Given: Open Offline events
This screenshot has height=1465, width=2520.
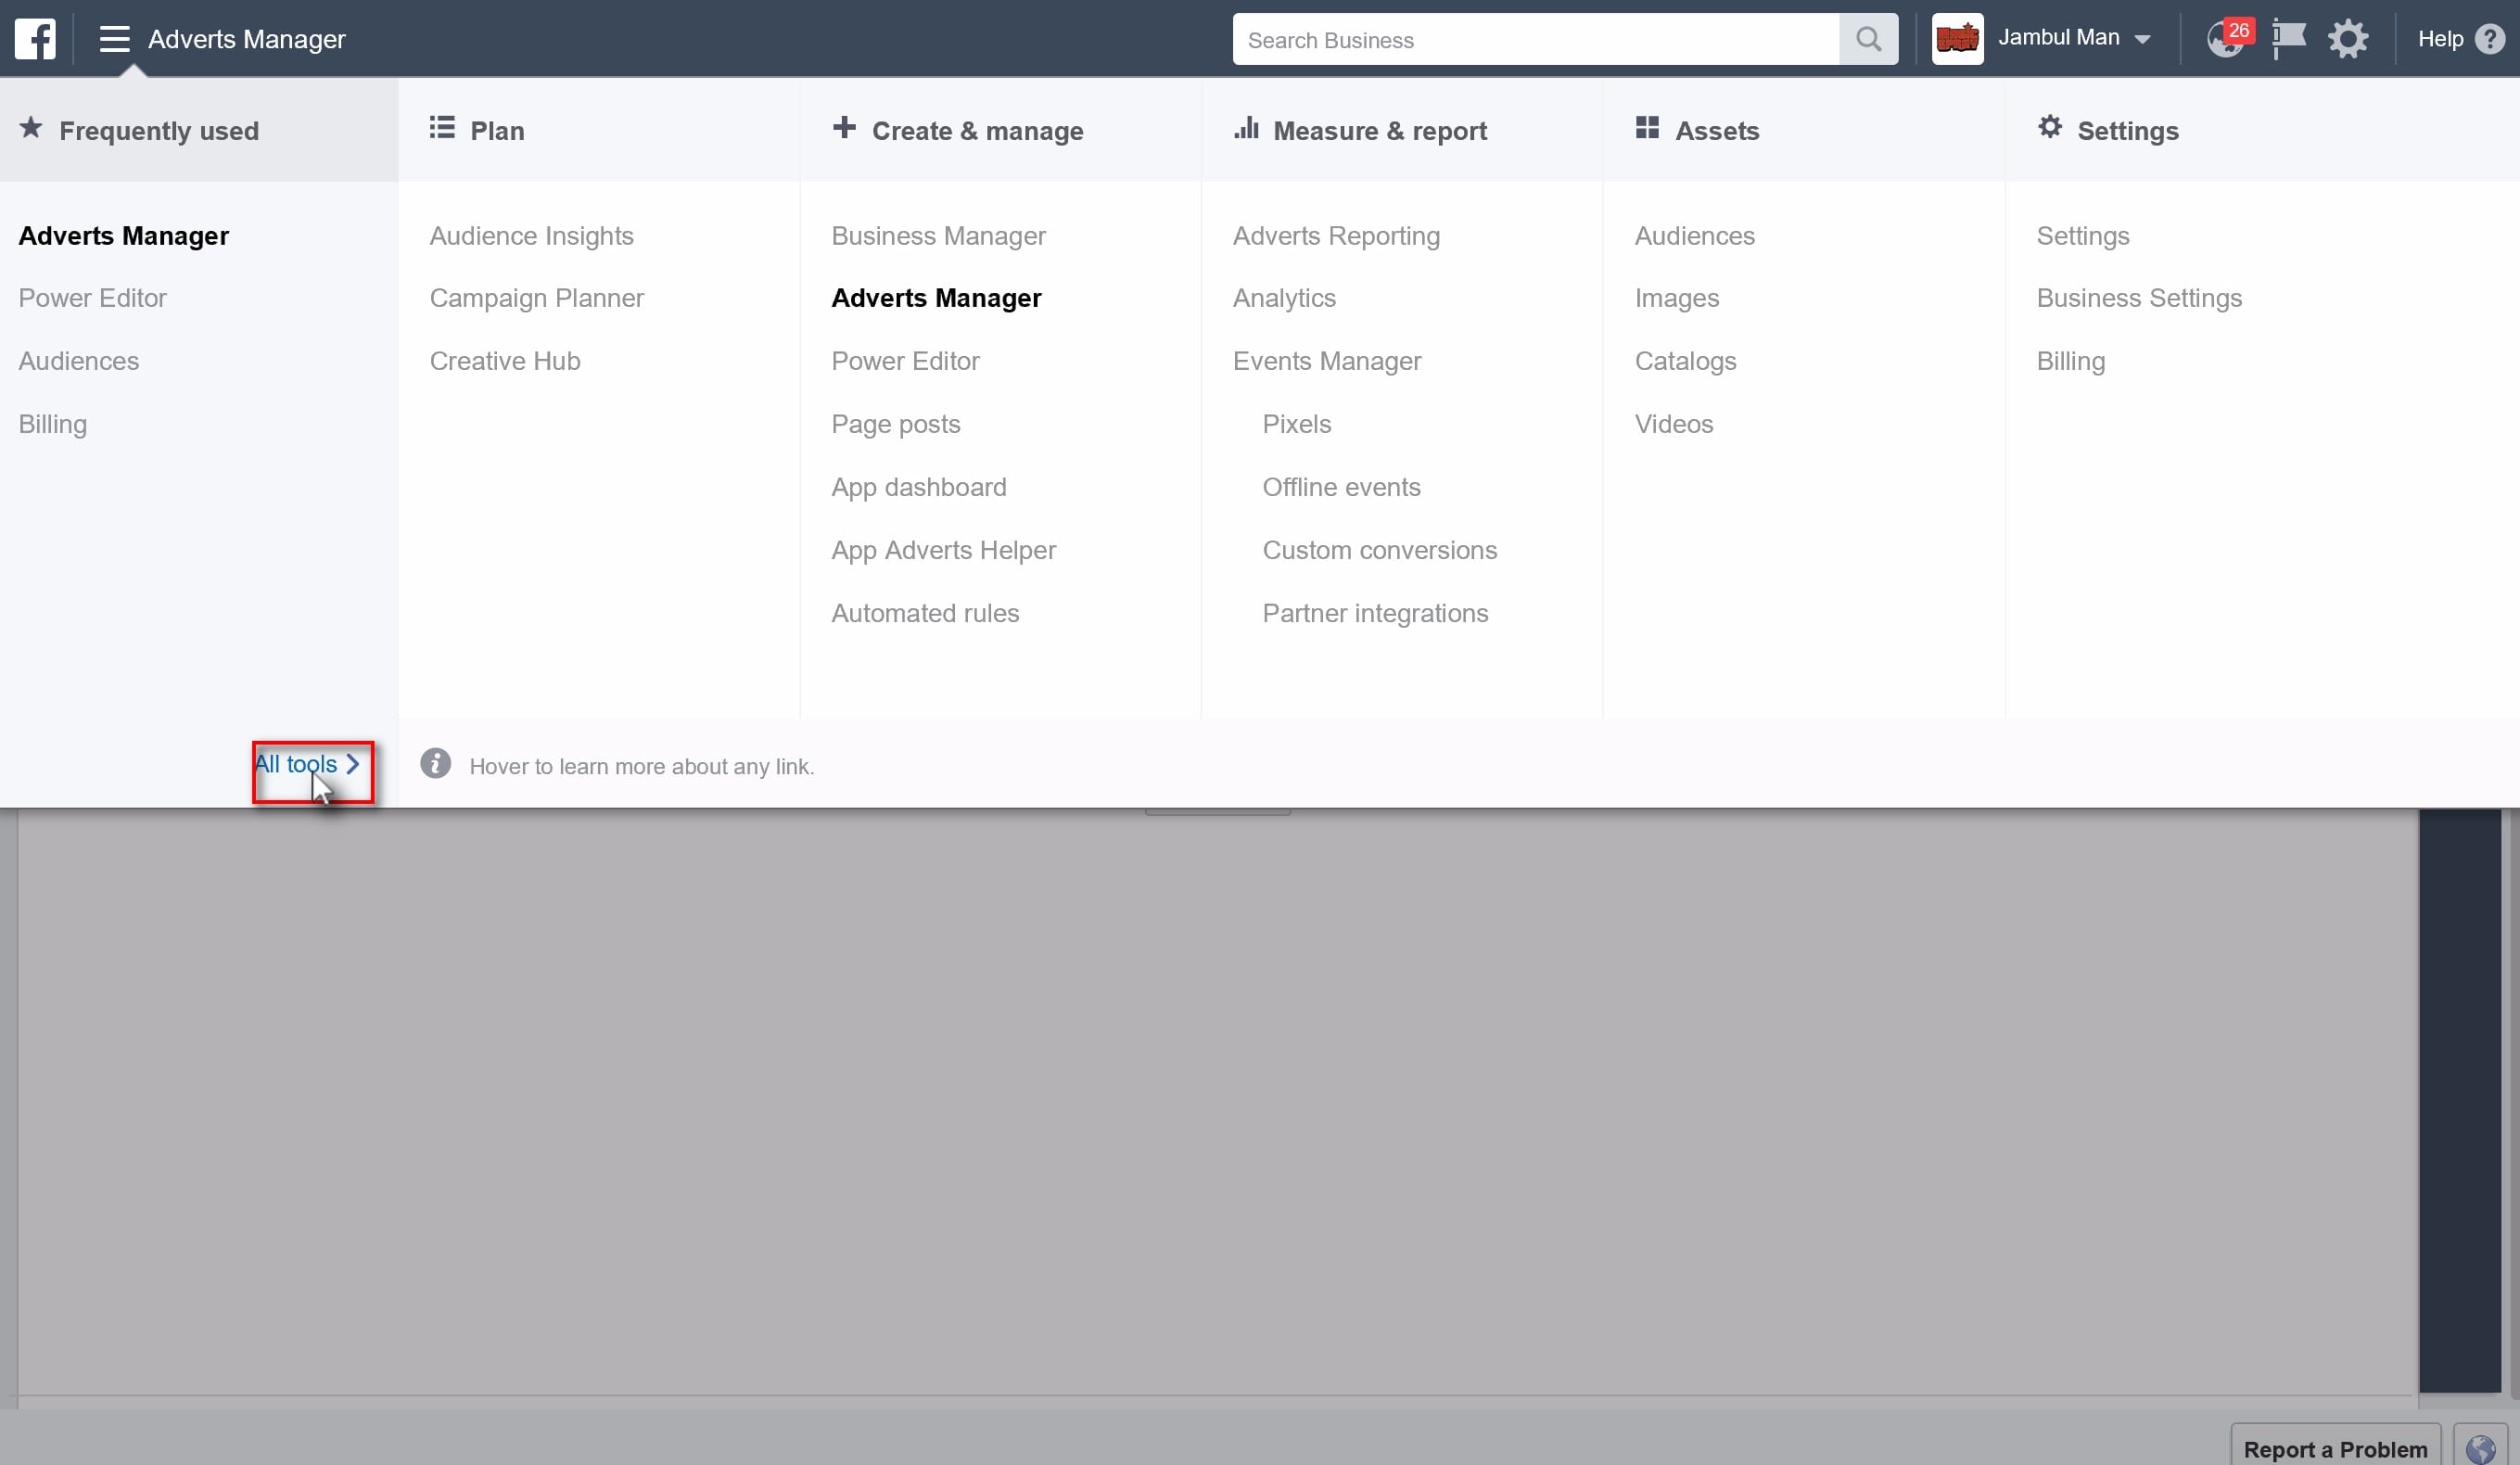Looking at the screenshot, I should pos(1341,487).
